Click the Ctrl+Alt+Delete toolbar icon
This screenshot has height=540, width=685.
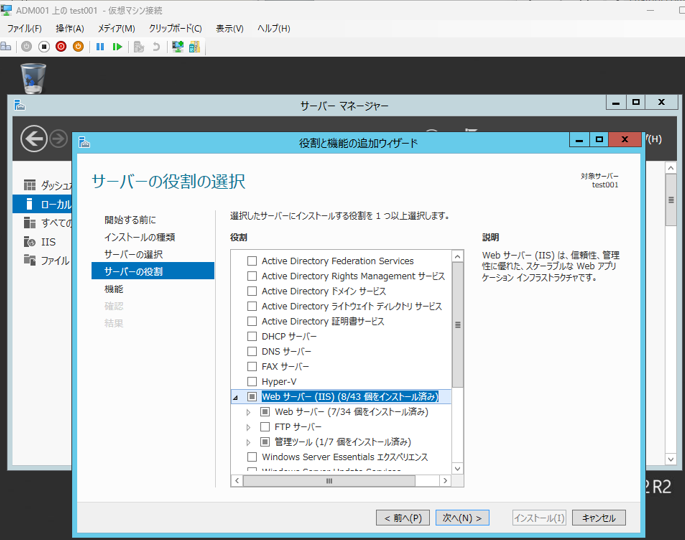(6, 46)
